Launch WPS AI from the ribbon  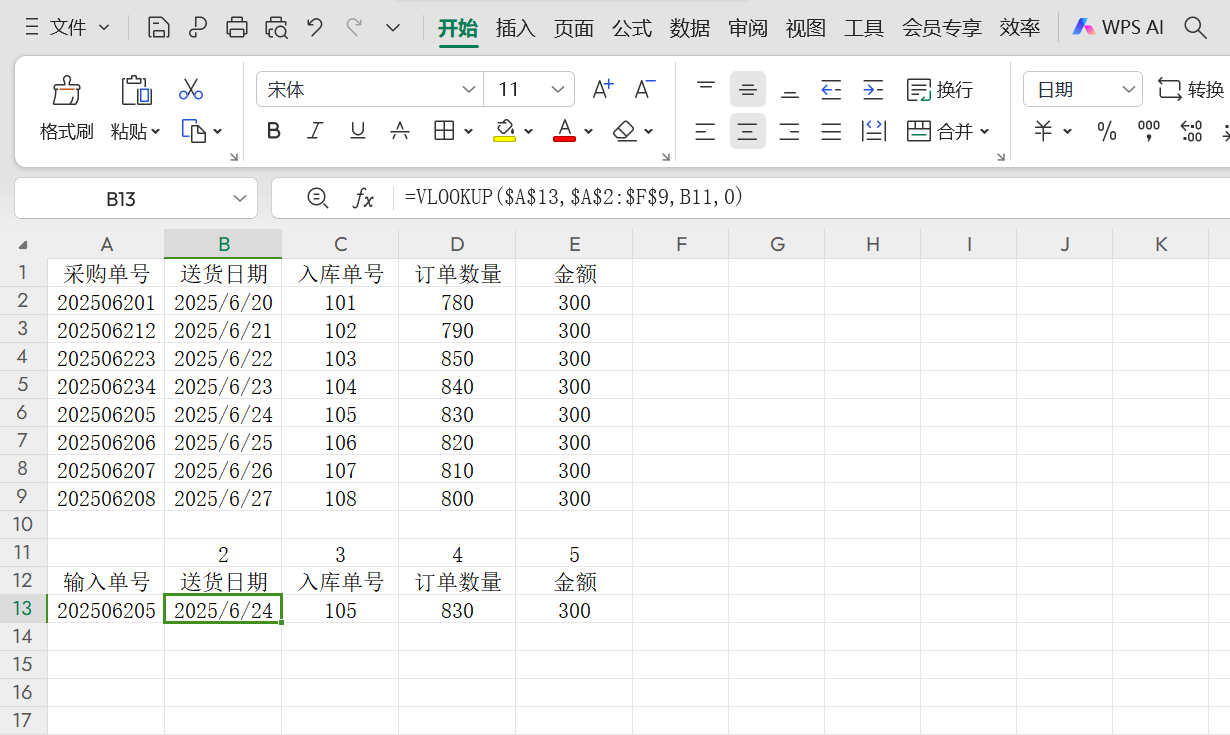tap(1118, 28)
